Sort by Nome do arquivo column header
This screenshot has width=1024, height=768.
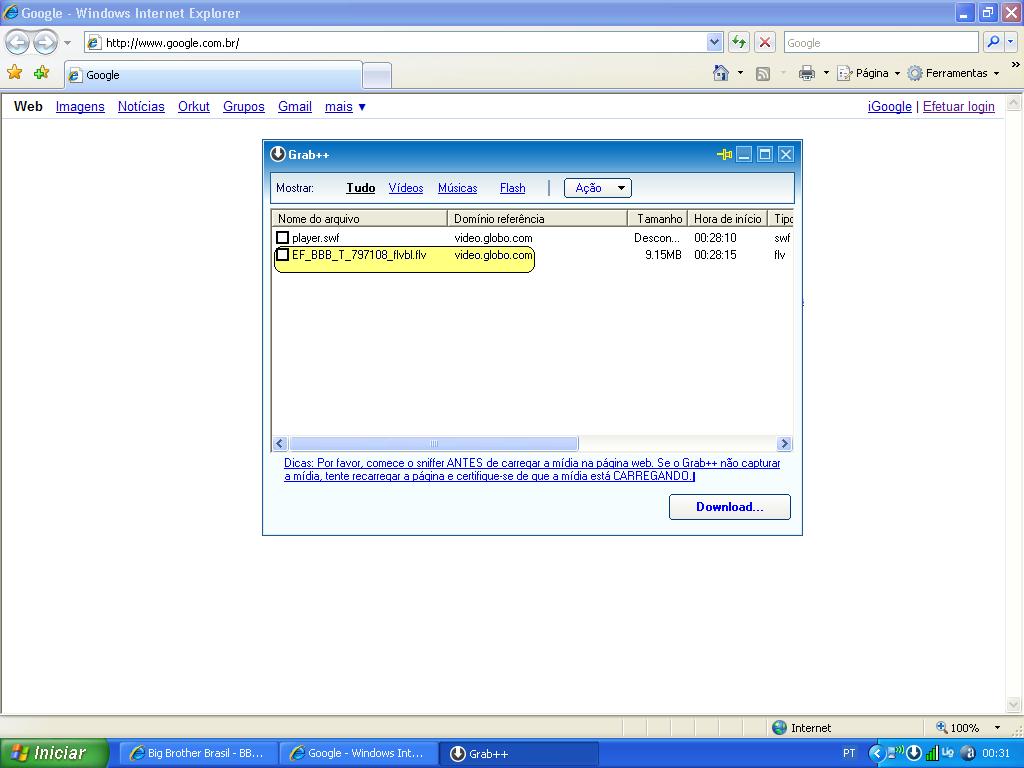(x=360, y=219)
